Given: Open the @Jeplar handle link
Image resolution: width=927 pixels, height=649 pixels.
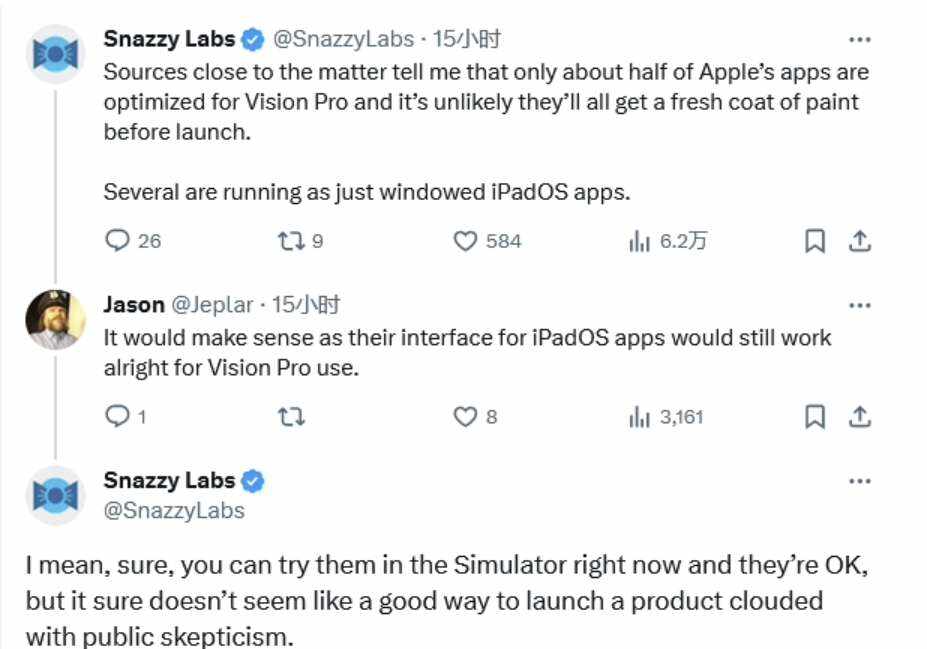Looking at the screenshot, I should (212, 305).
